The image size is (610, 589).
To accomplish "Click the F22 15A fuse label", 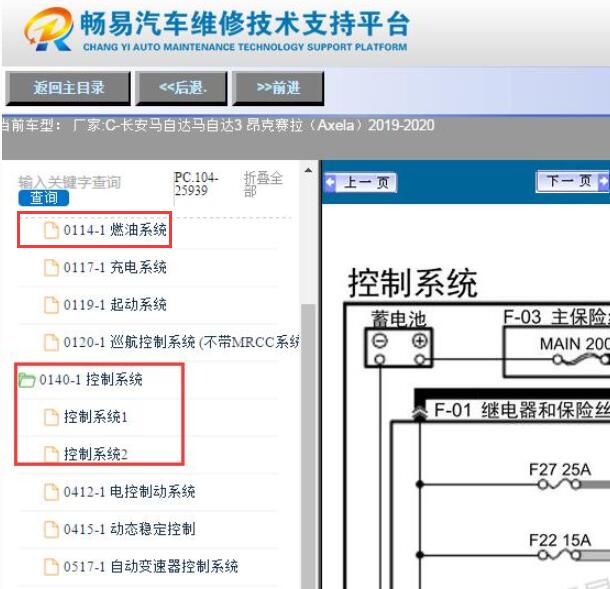I will click(x=560, y=540).
